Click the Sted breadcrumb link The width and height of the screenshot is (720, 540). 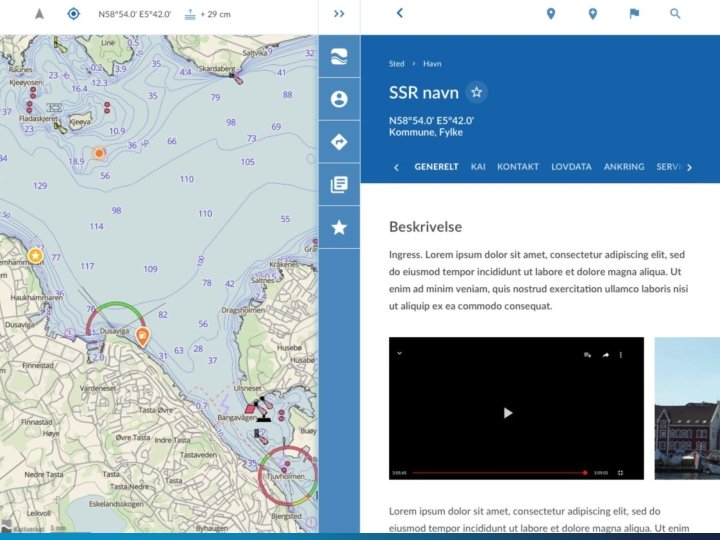pos(397,64)
